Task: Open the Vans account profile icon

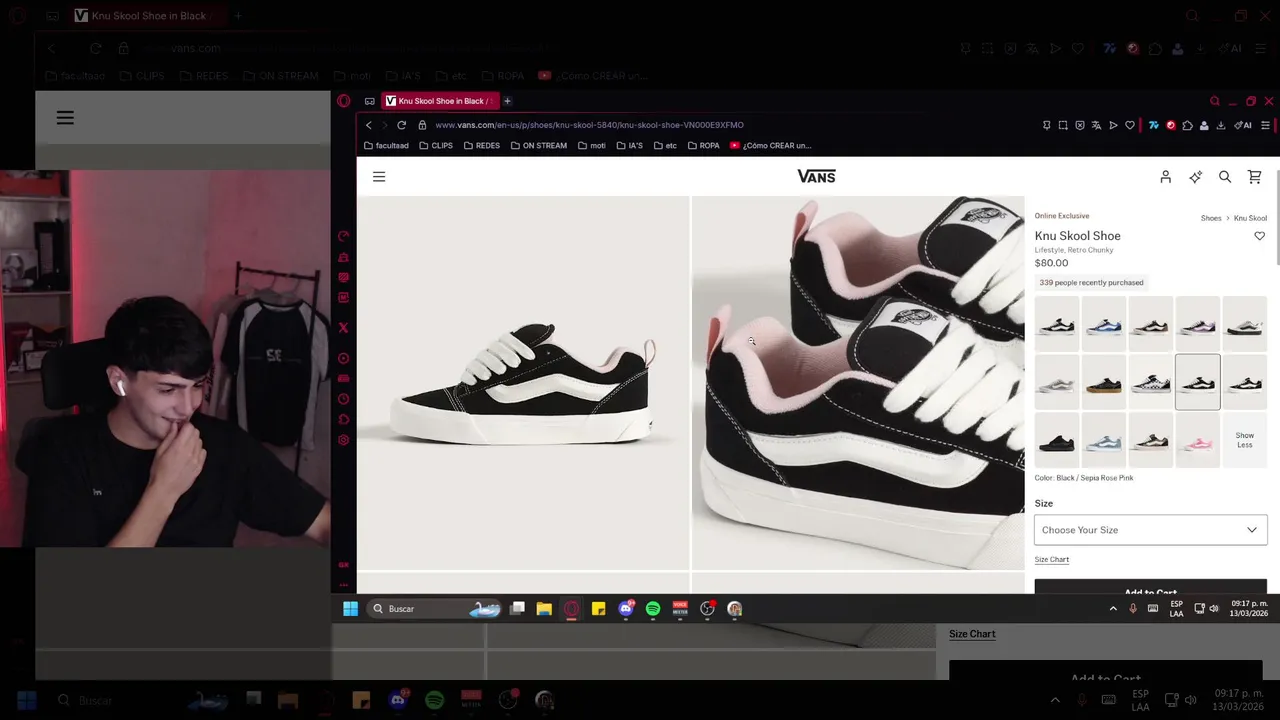Action: point(1165,177)
